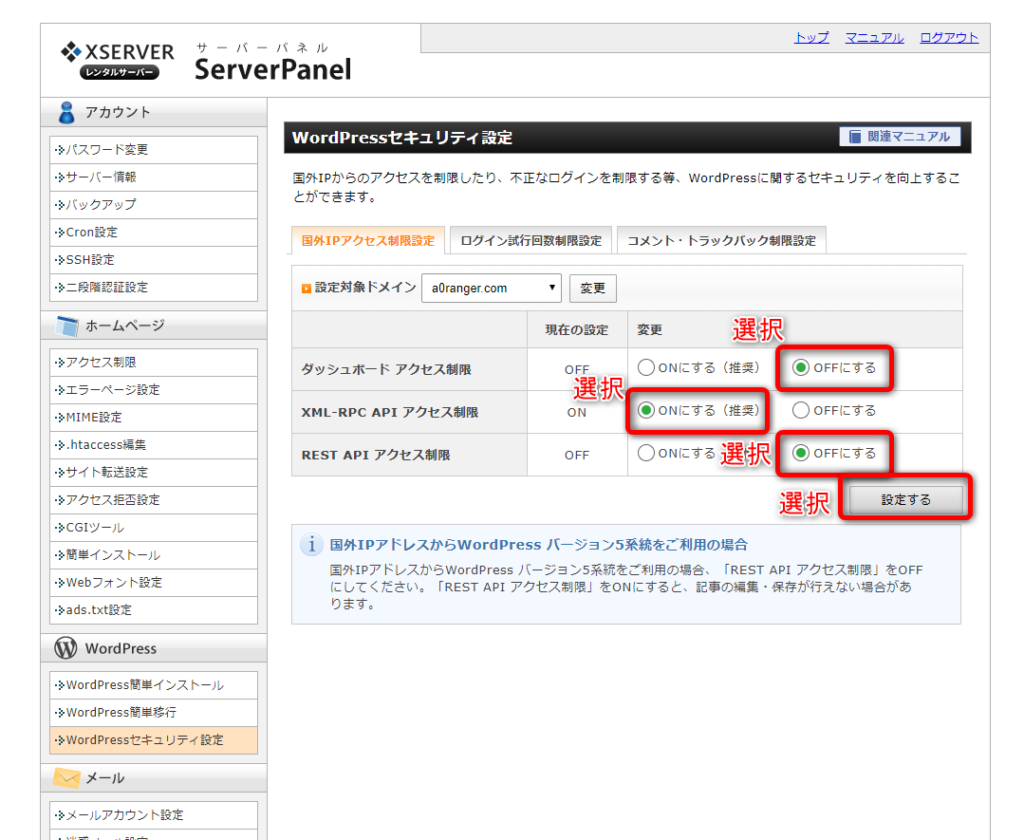Click the XSERVER logo
1024x840 pixels.
[x=118, y=60]
